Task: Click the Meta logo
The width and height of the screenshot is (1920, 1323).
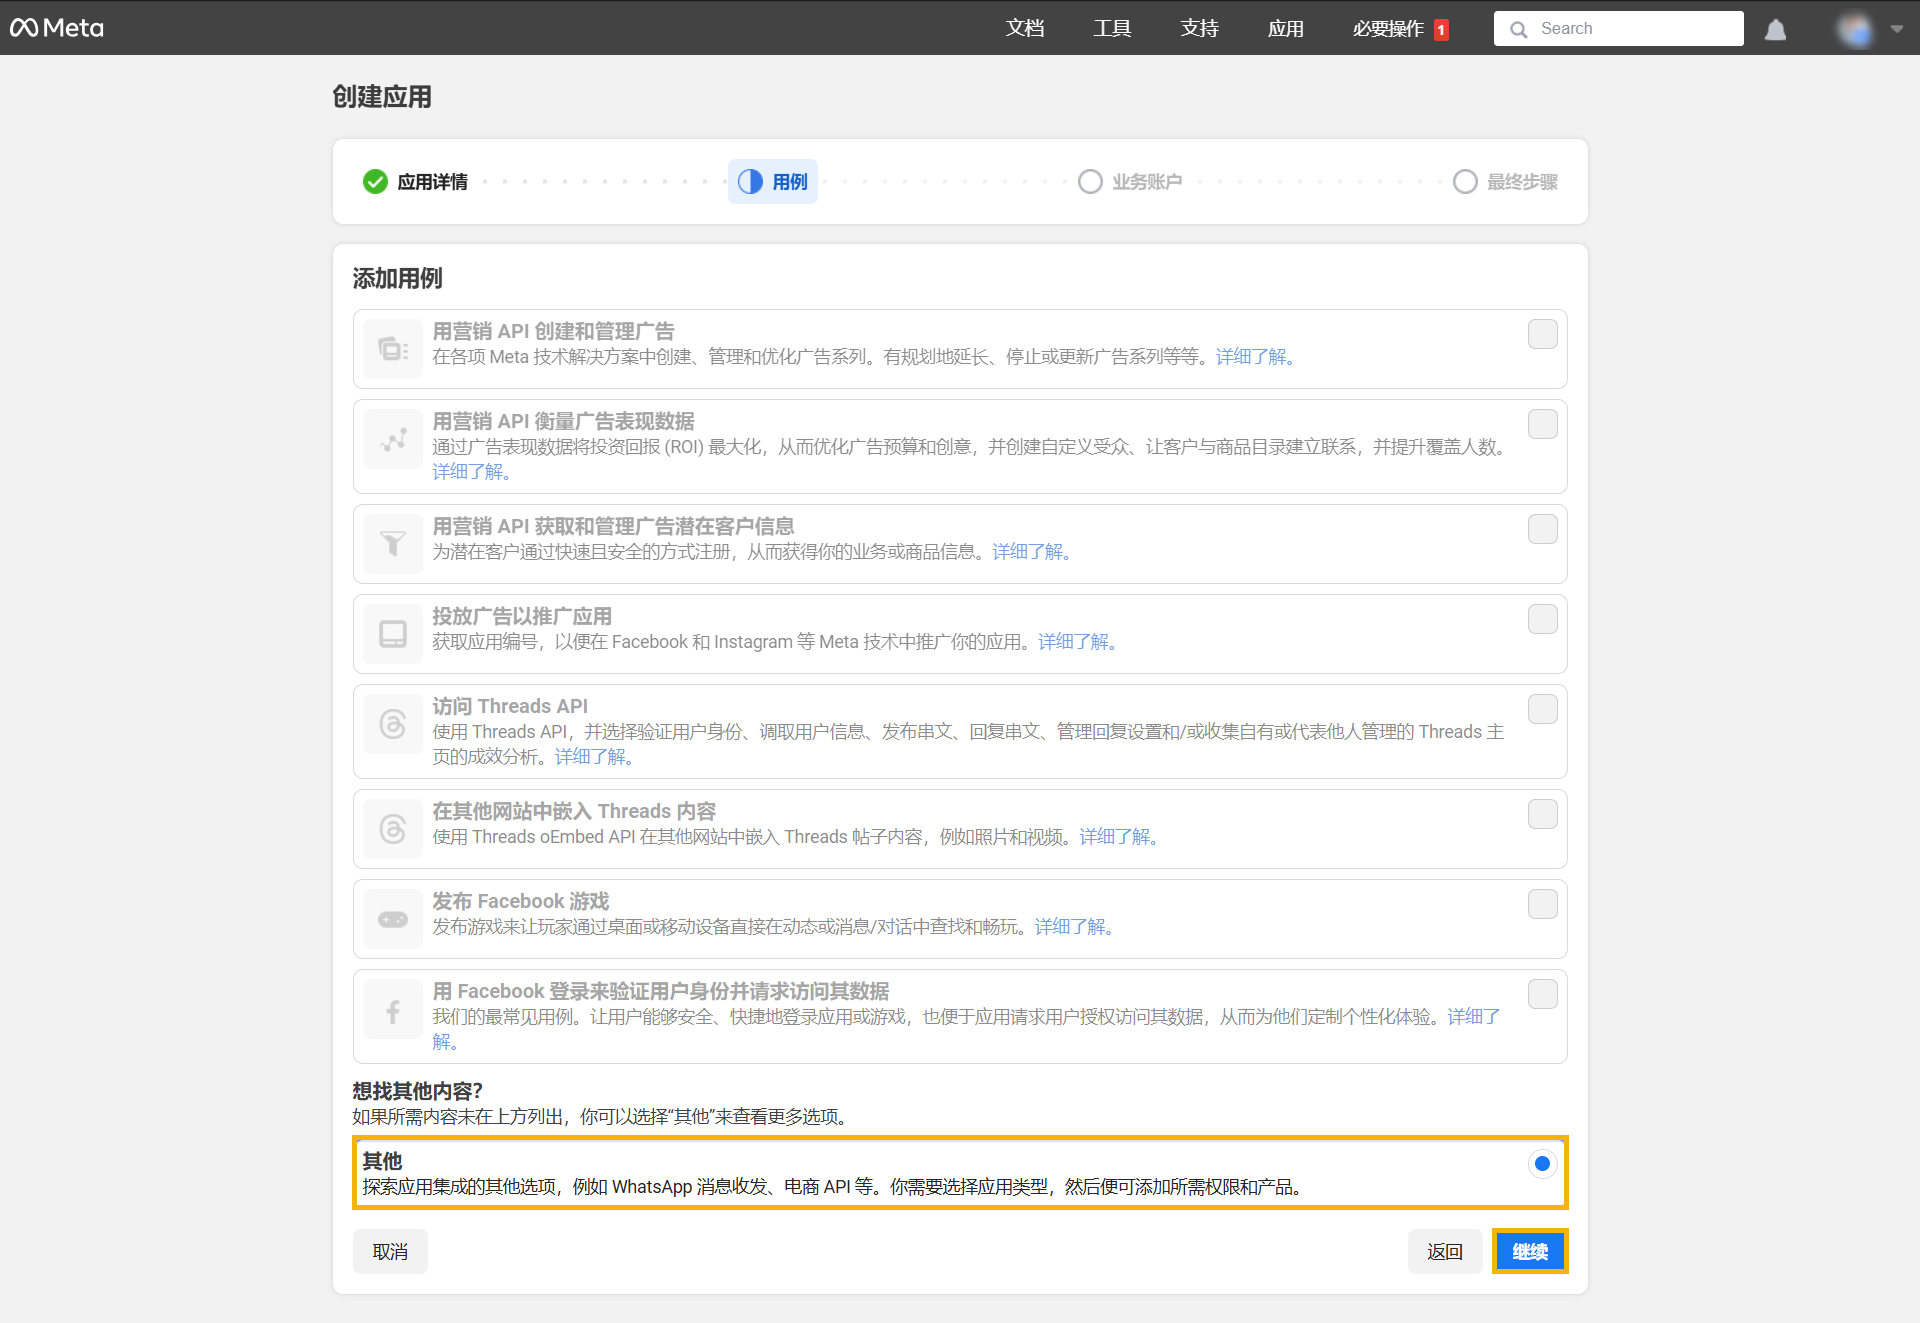Action: pos(57,28)
